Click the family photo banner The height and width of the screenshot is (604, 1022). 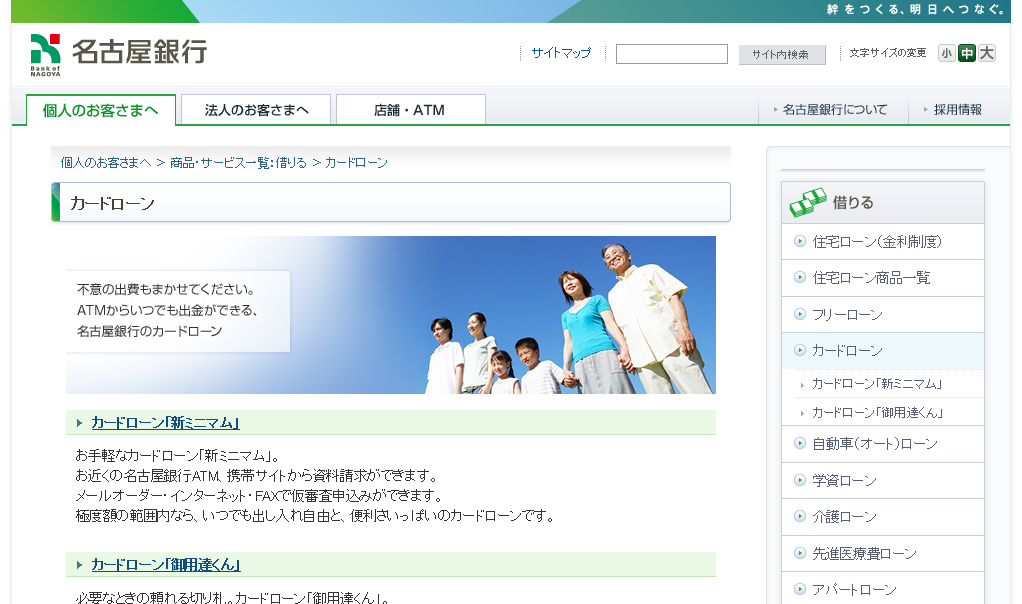click(391, 315)
